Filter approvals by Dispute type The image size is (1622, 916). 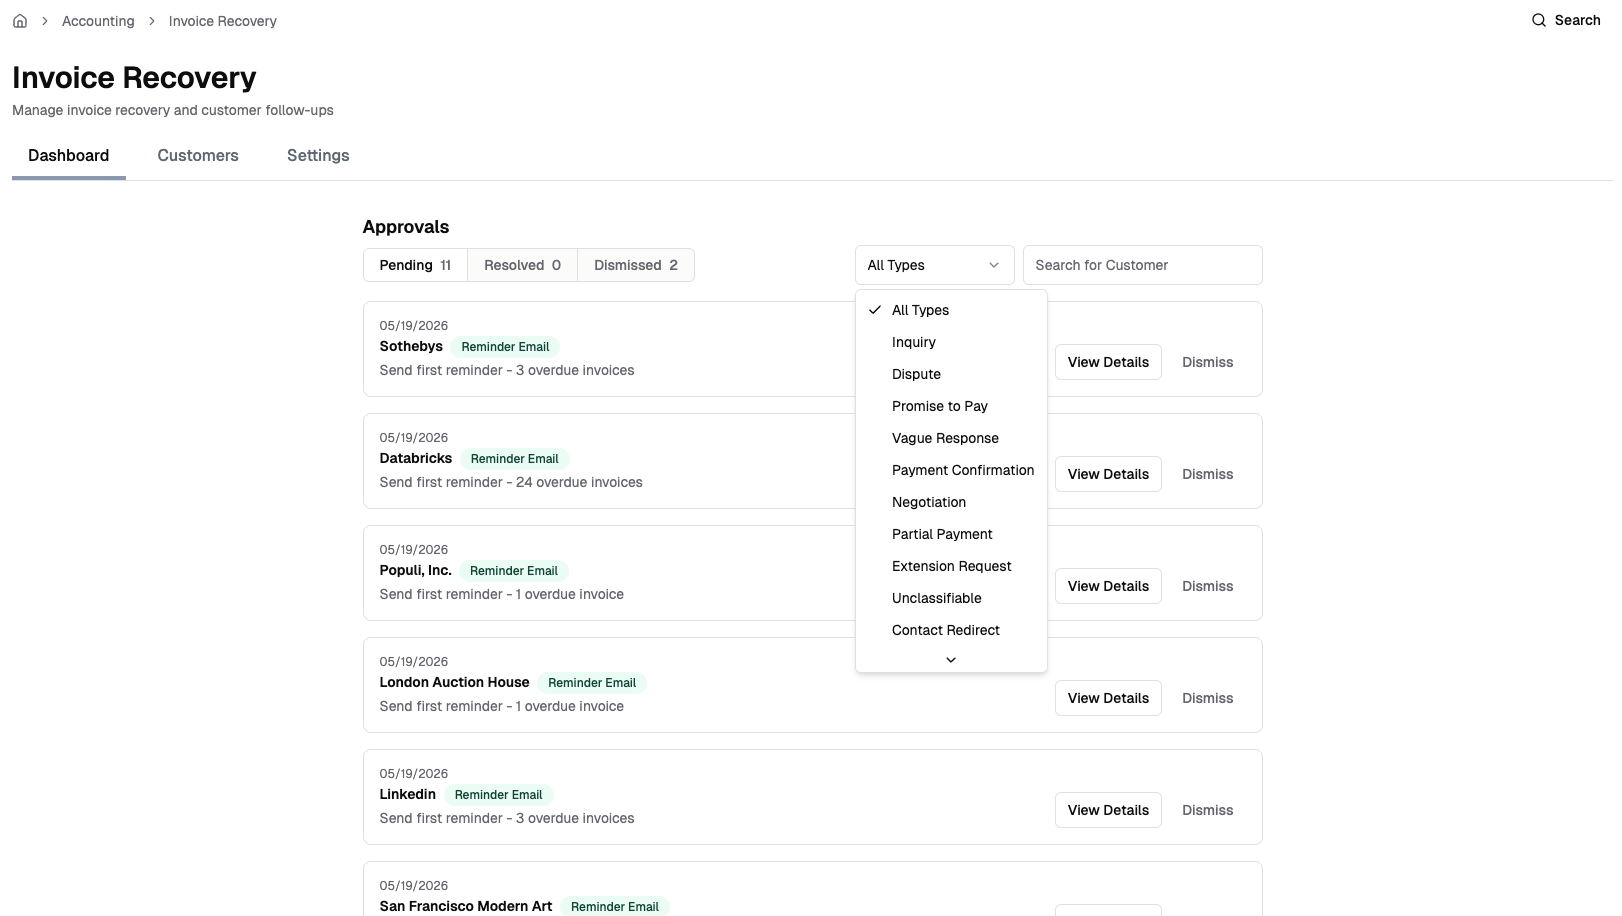point(951,374)
